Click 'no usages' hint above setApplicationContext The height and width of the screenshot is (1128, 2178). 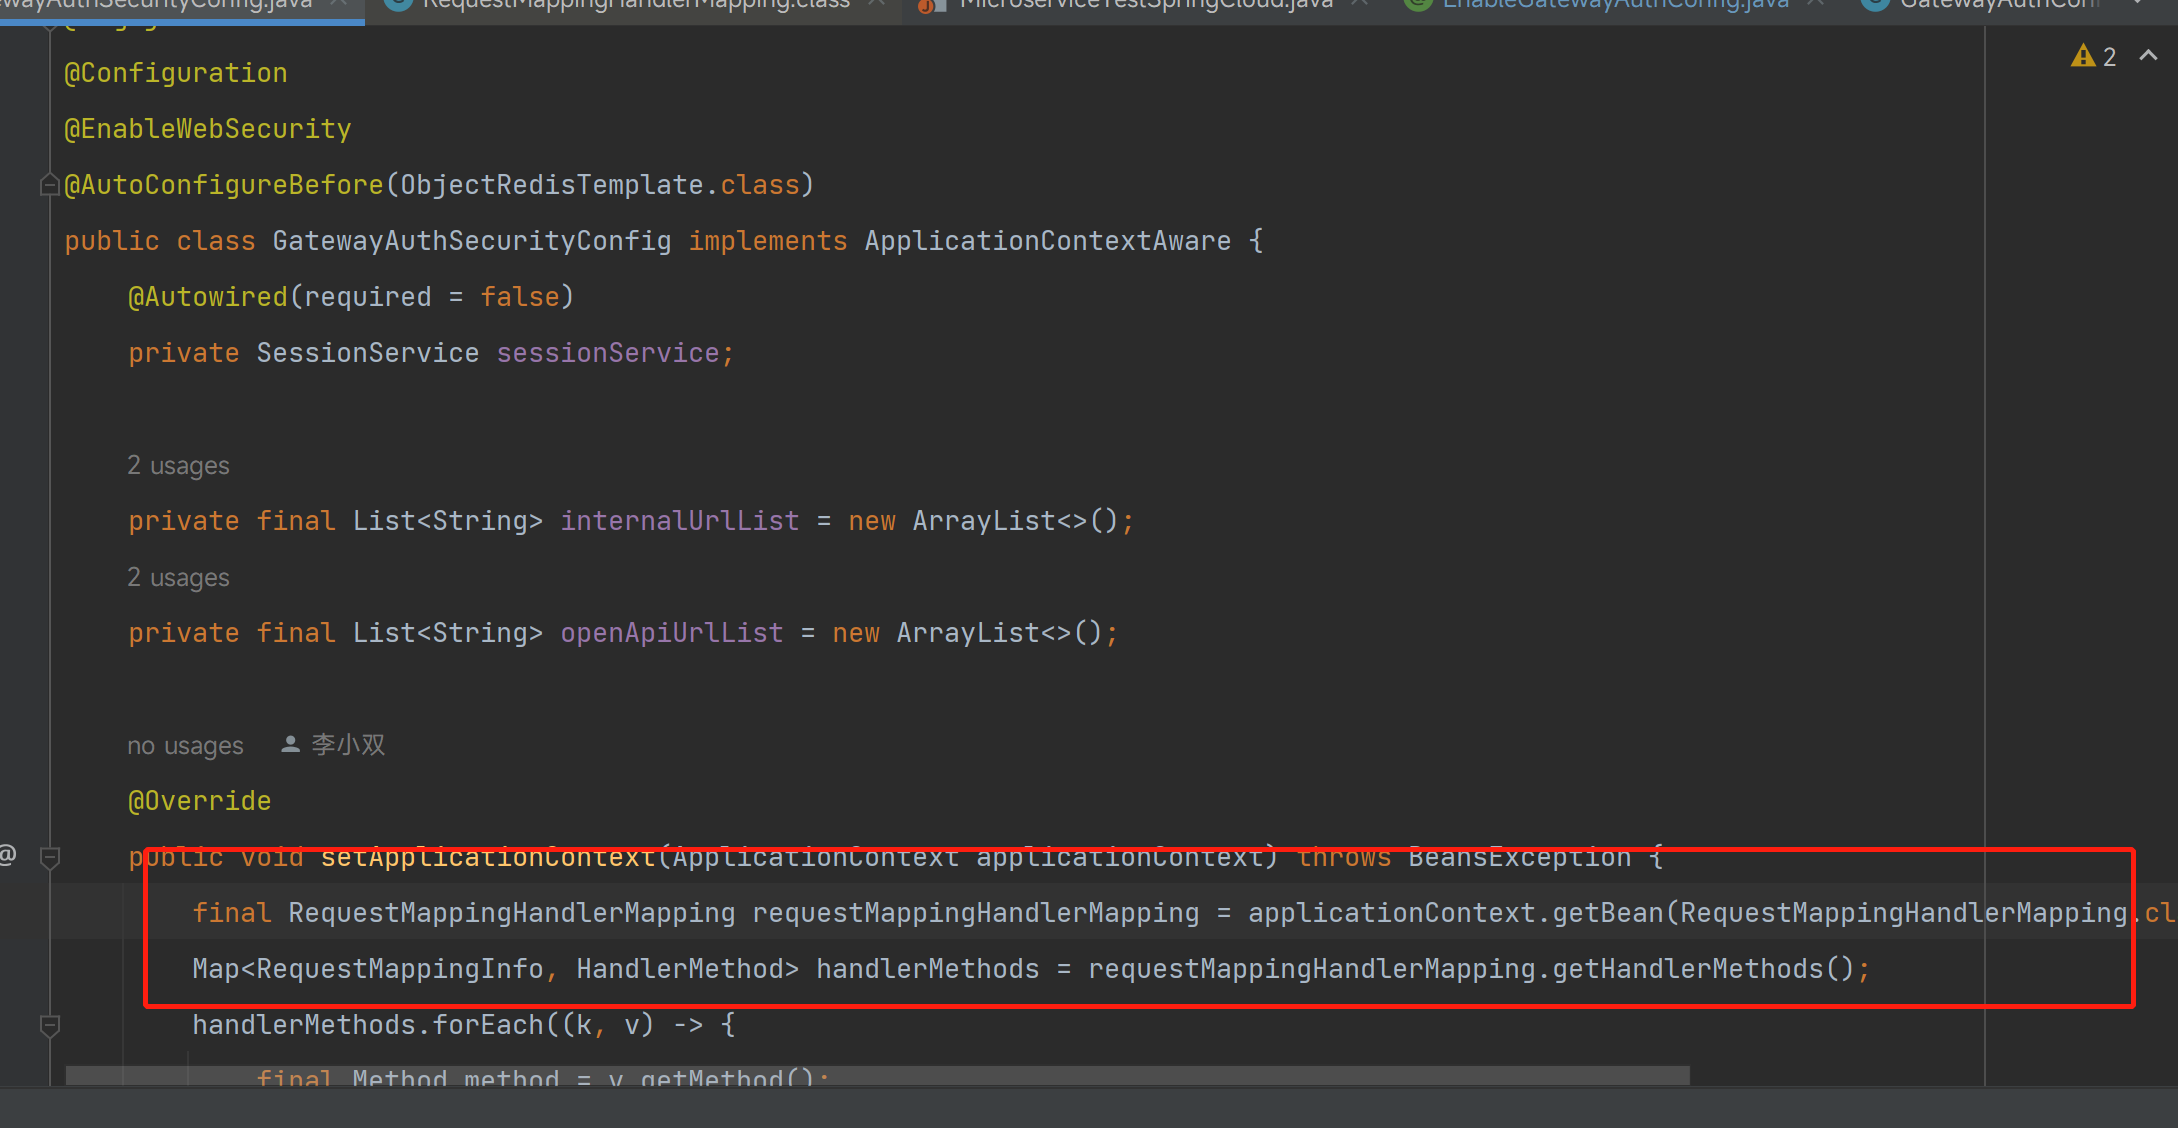(185, 744)
